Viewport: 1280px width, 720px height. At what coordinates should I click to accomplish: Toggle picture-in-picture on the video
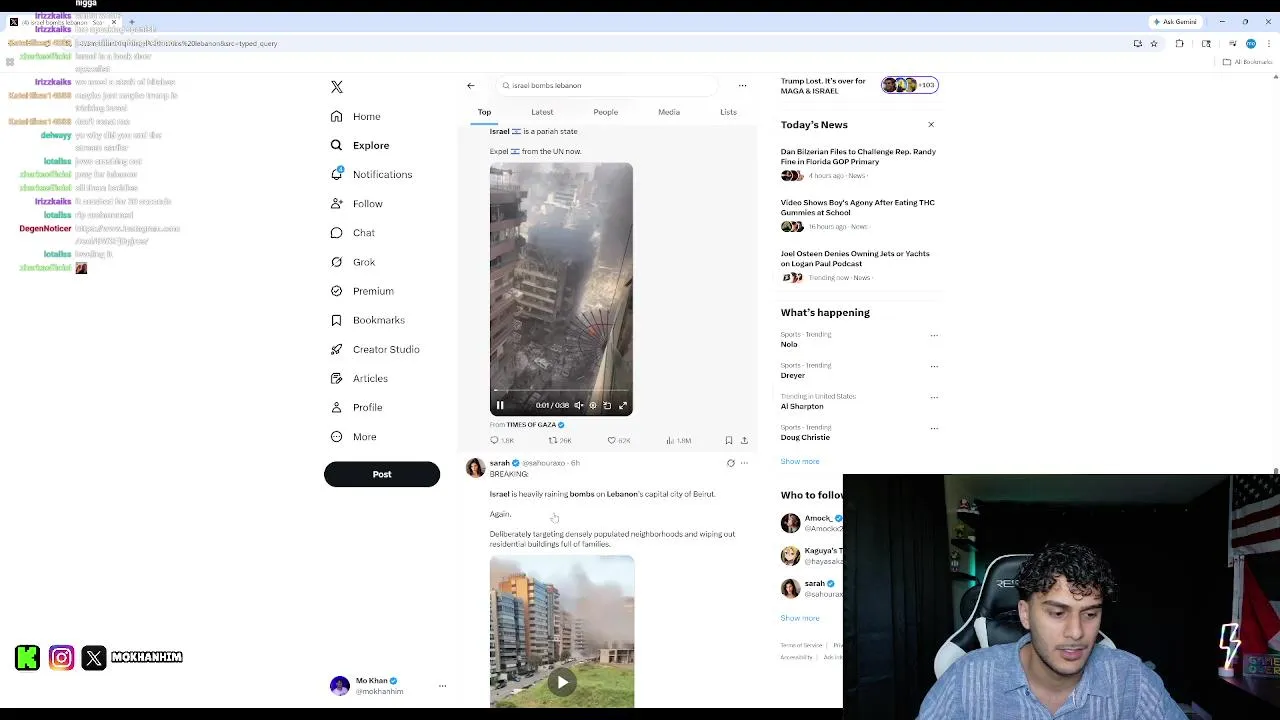607,405
